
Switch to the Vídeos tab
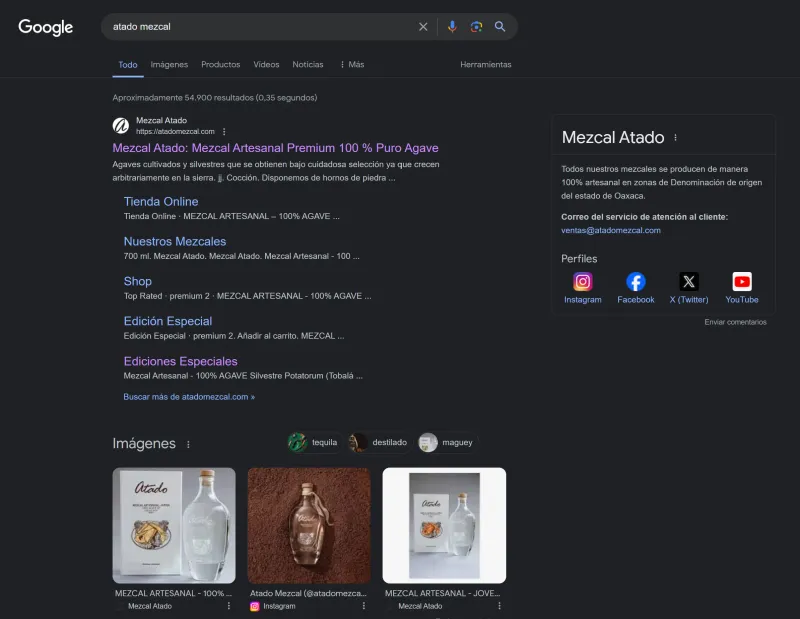click(x=266, y=64)
